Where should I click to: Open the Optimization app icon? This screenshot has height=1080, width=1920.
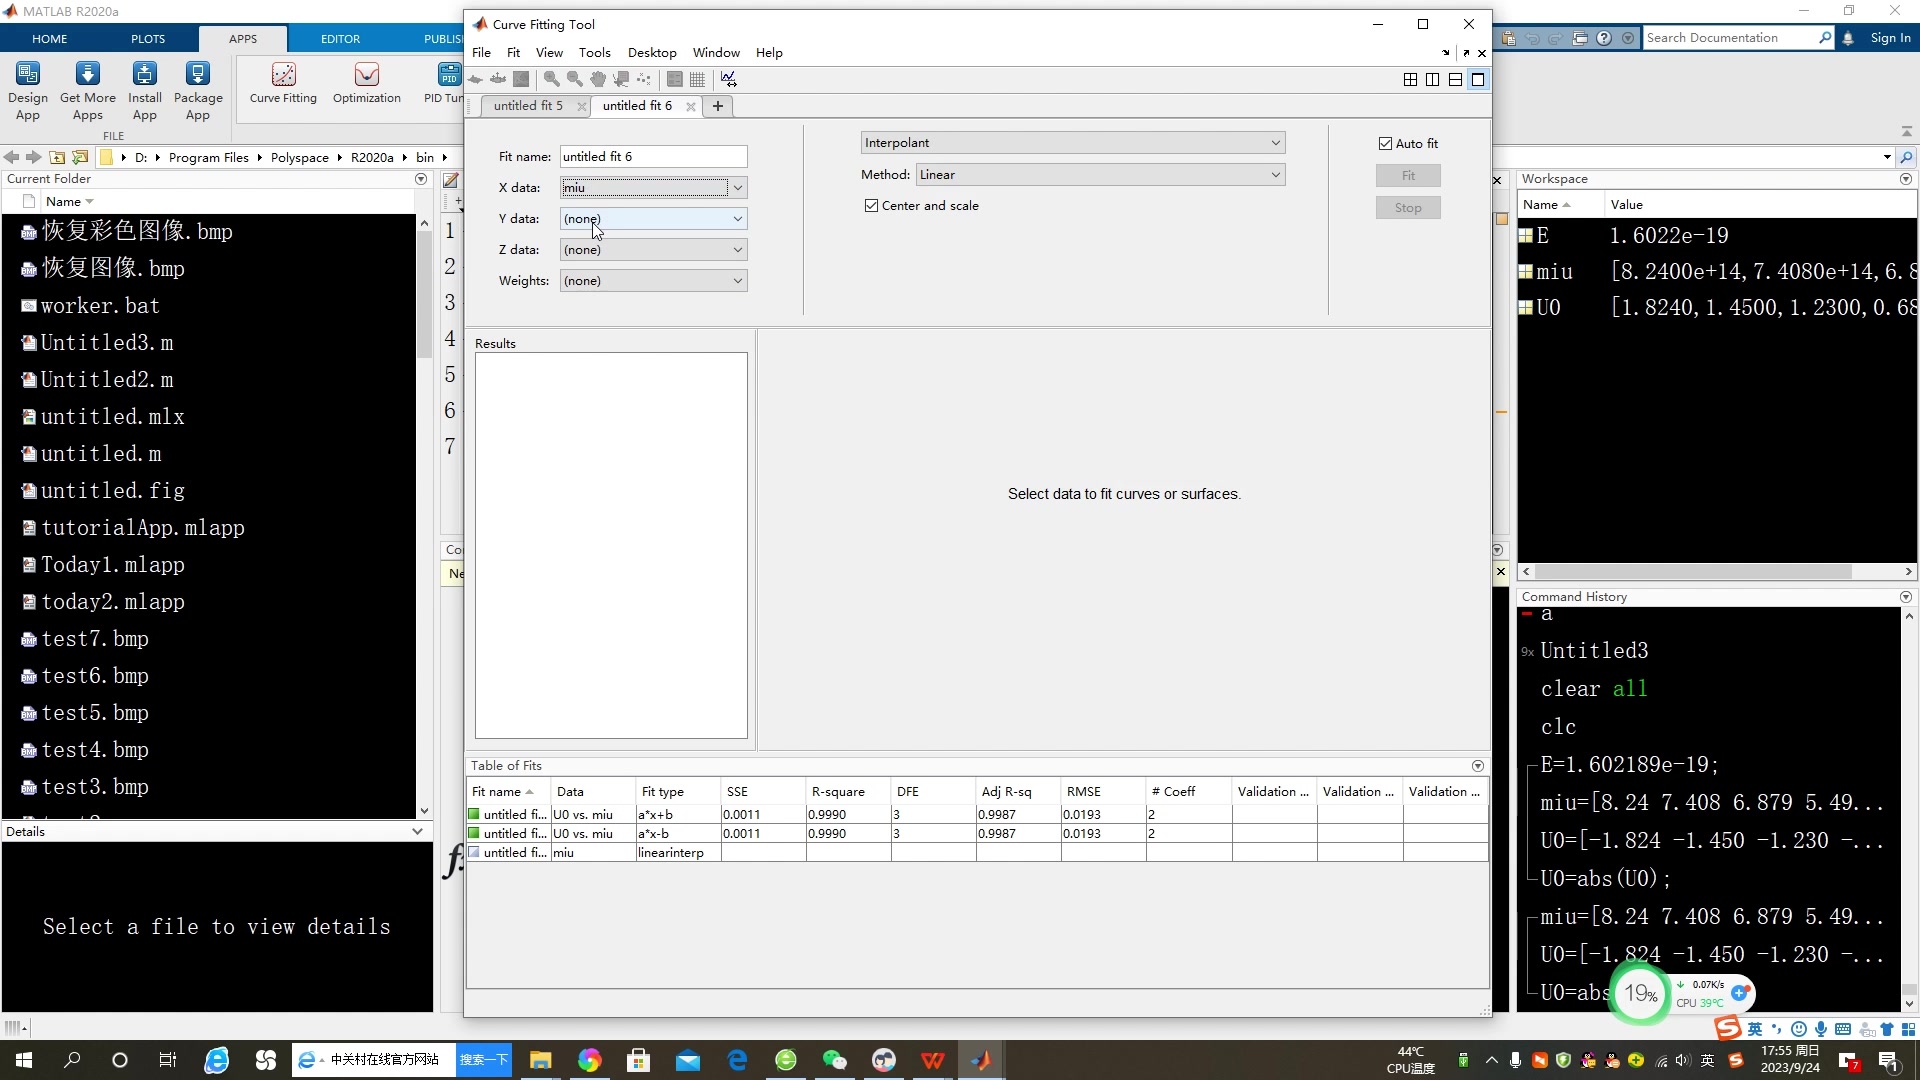[x=366, y=83]
